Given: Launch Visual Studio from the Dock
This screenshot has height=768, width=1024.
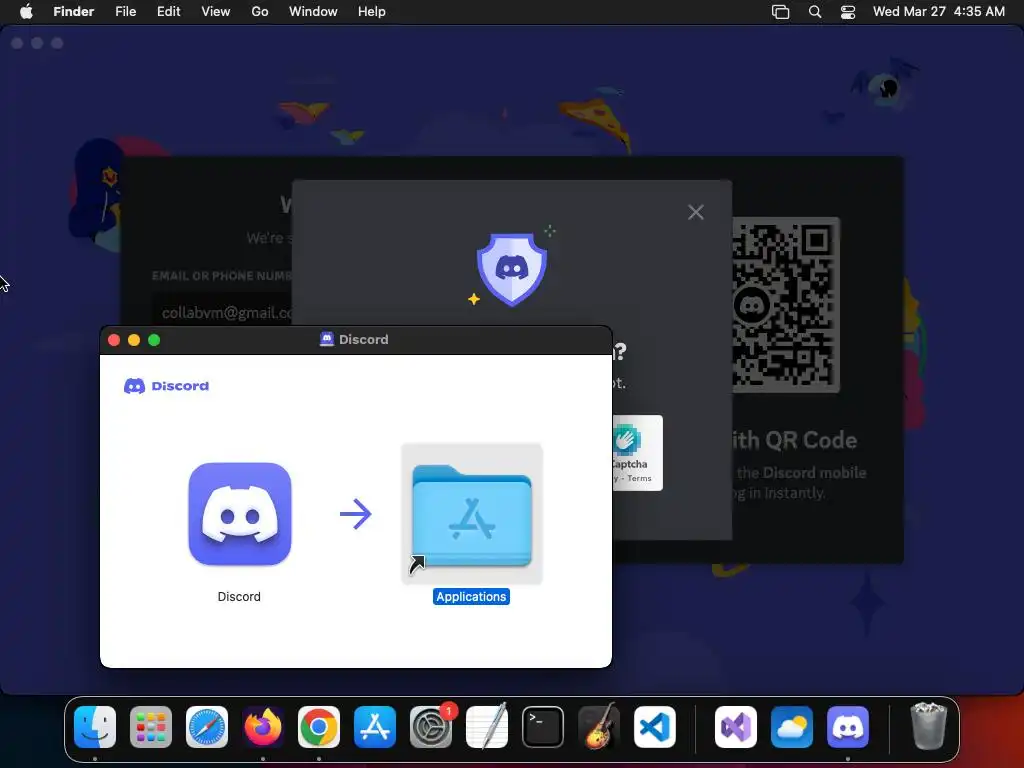Looking at the screenshot, I should (736, 727).
